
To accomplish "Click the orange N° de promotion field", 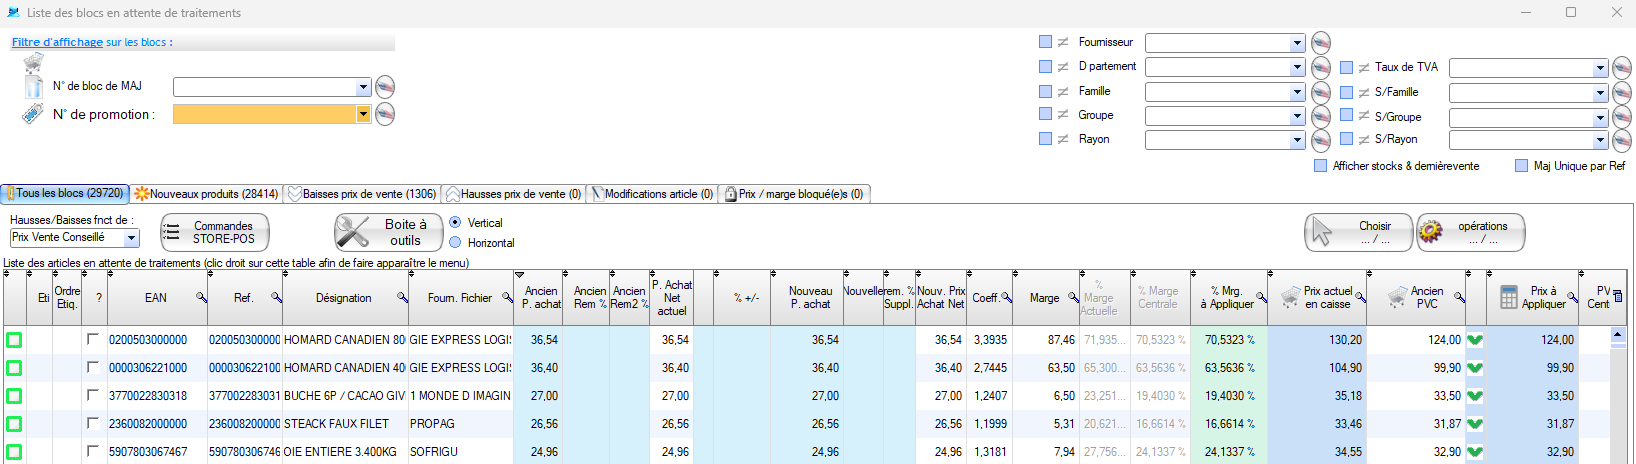I will (264, 114).
